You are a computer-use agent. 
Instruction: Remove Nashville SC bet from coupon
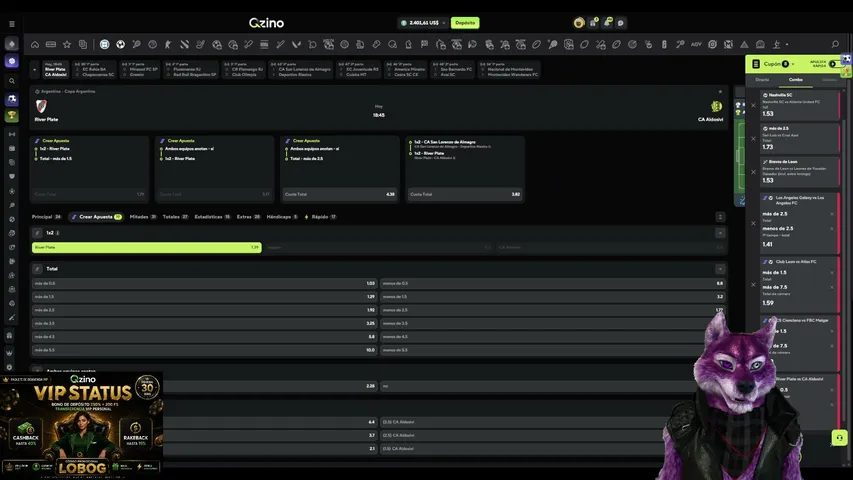coord(753,106)
